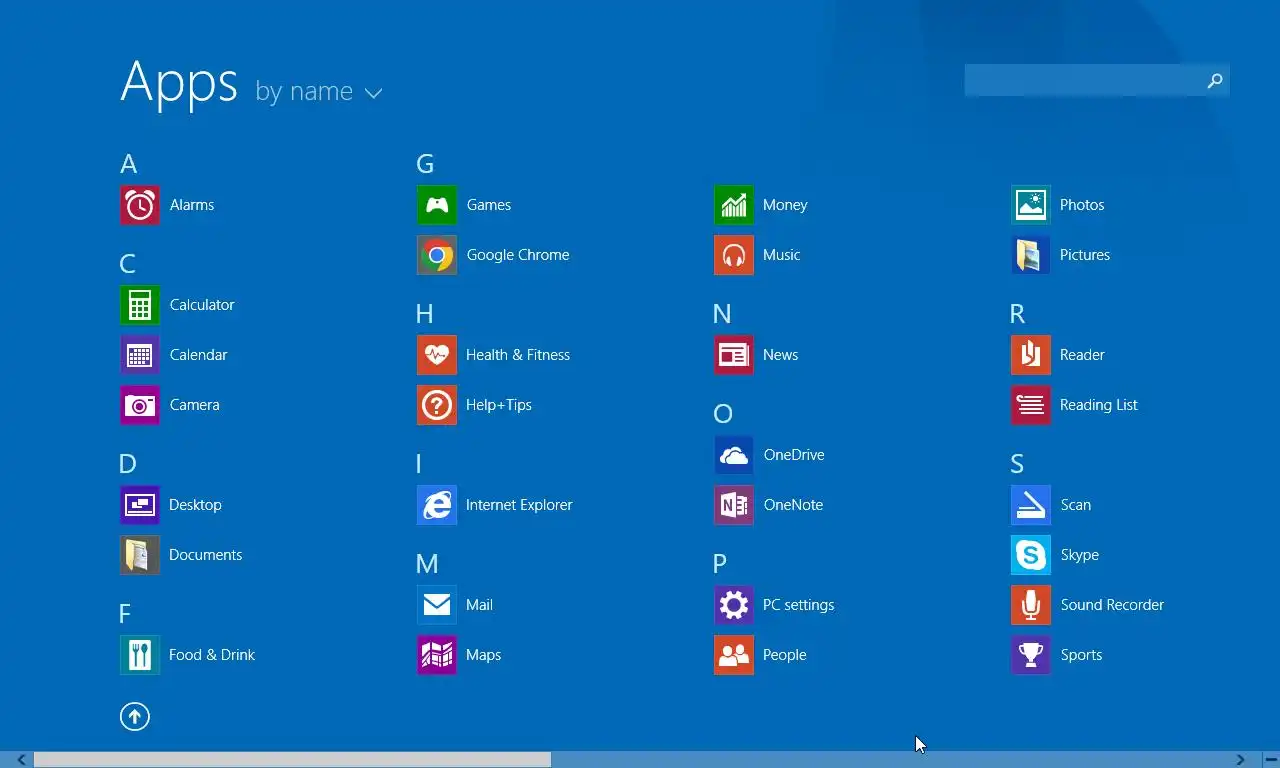Launch the Sound Recorder microphone icon
The image size is (1280, 768).
coord(1031,605)
